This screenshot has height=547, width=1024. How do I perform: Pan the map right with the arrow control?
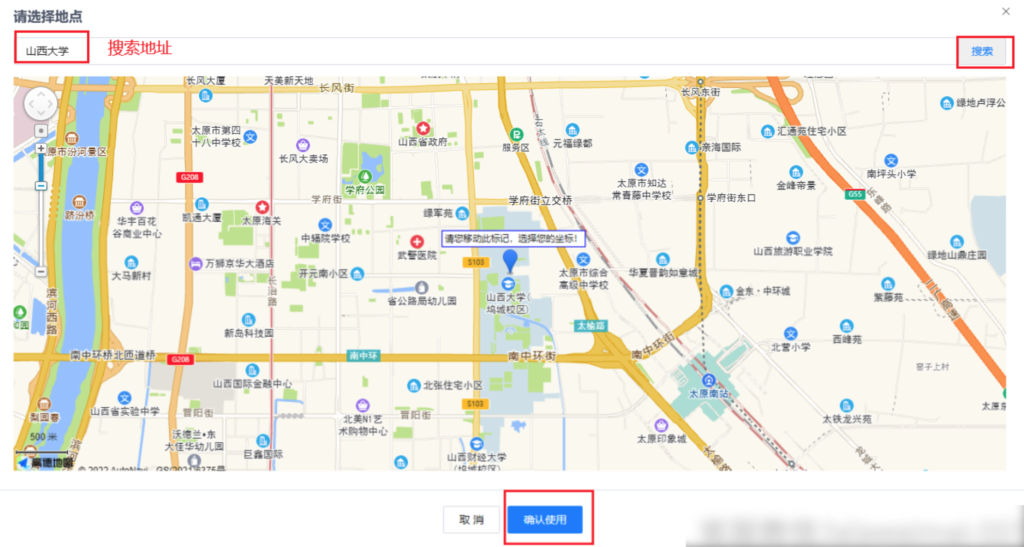click(x=52, y=104)
